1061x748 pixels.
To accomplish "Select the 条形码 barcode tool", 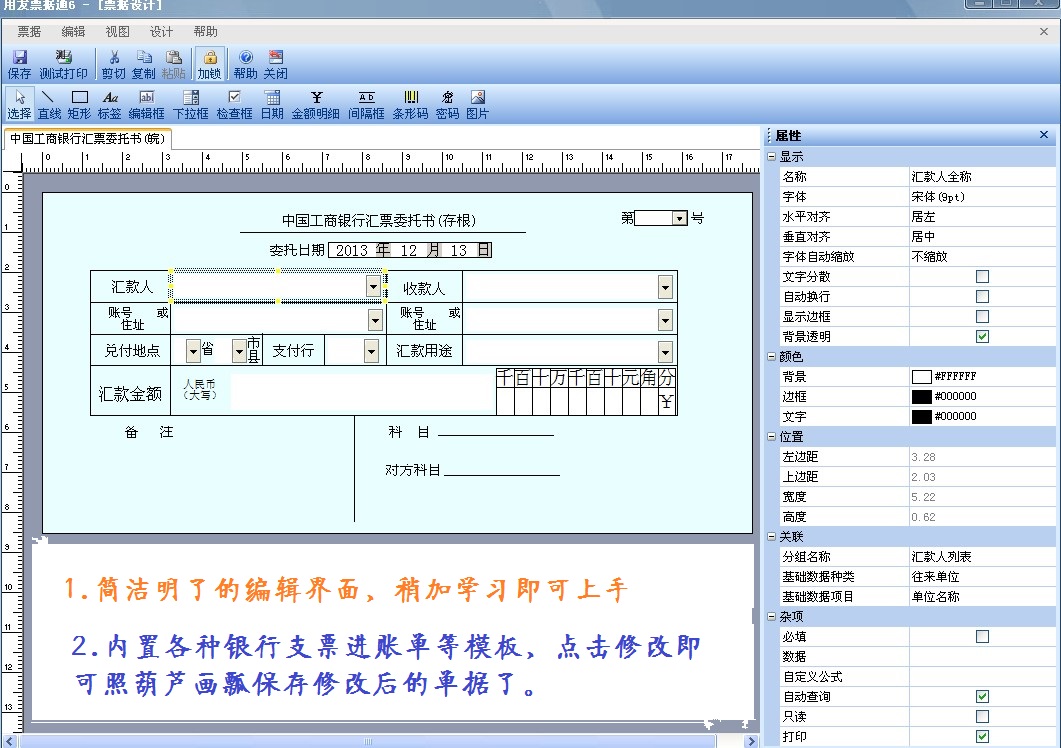I will pos(411,105).
